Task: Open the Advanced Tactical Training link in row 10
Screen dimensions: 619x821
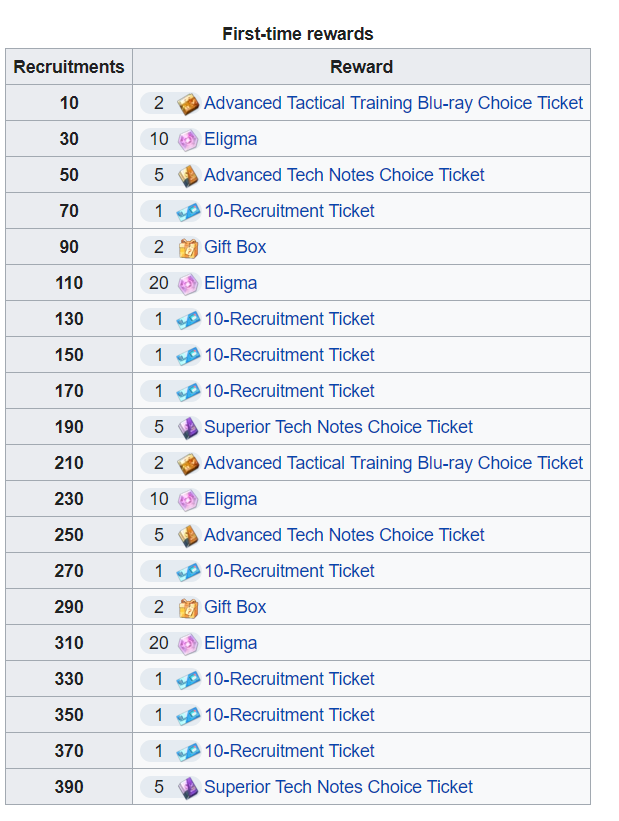Action: pos(393,103)
